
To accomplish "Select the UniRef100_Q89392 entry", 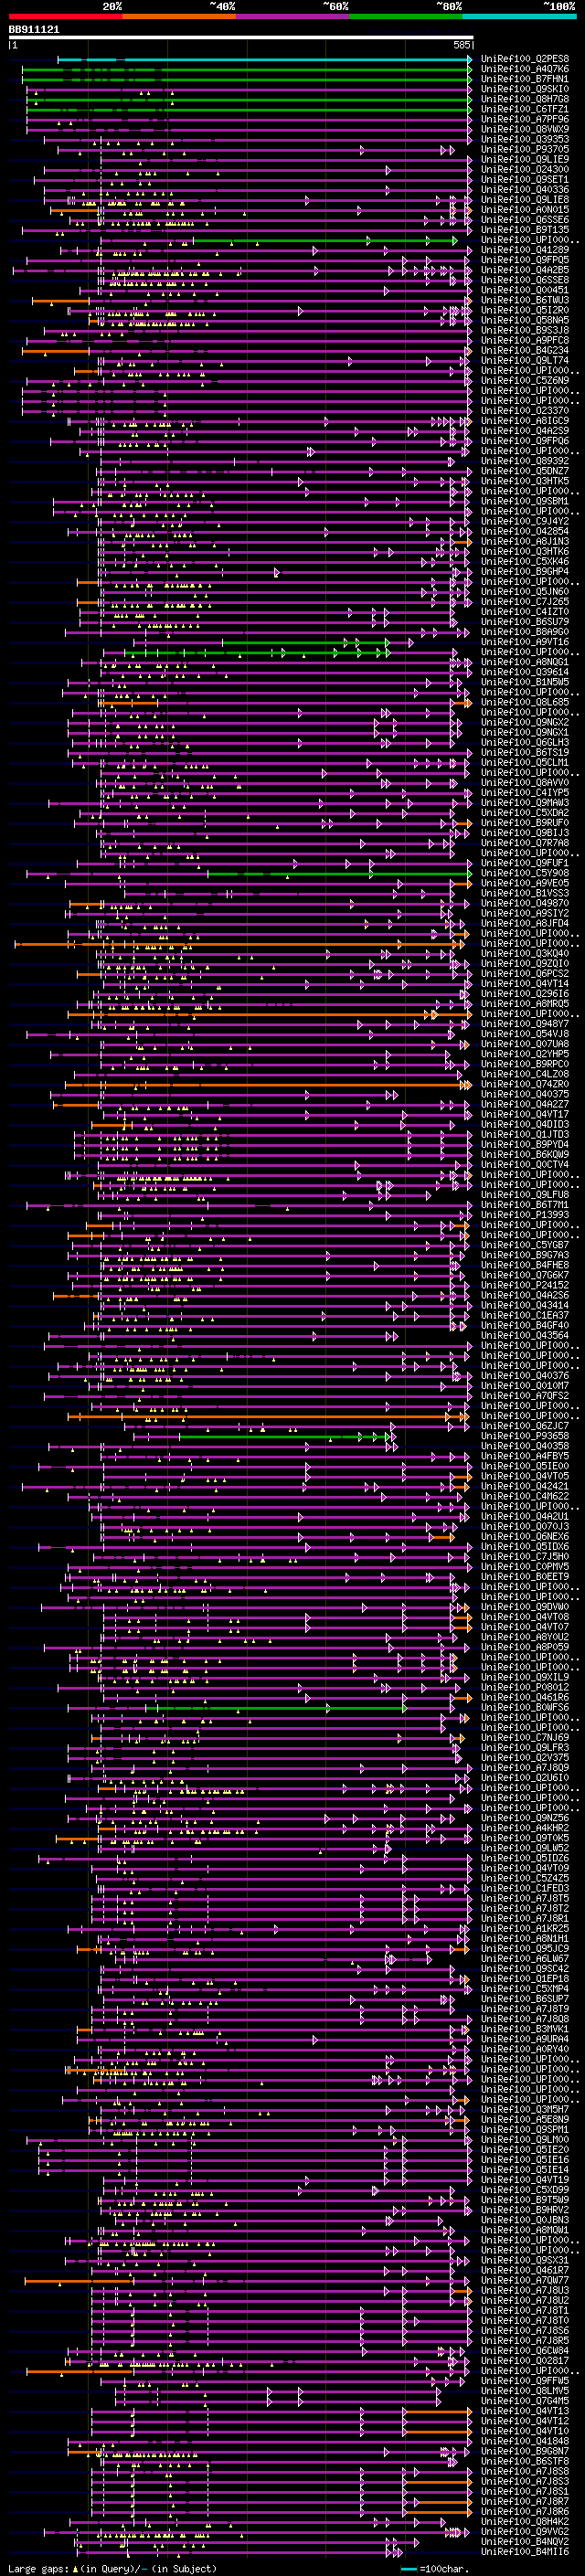I will click(525, 461).
